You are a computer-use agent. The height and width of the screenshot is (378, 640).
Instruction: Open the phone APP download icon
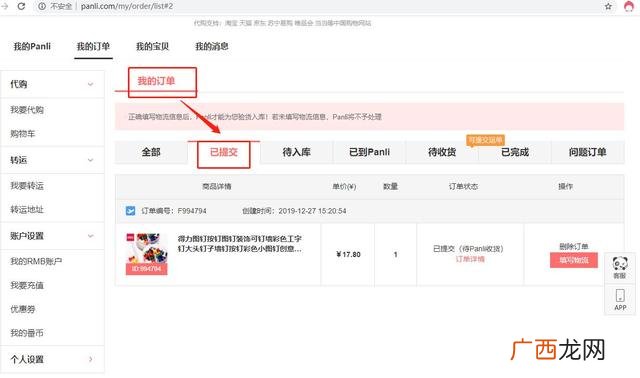click(620, 300)
